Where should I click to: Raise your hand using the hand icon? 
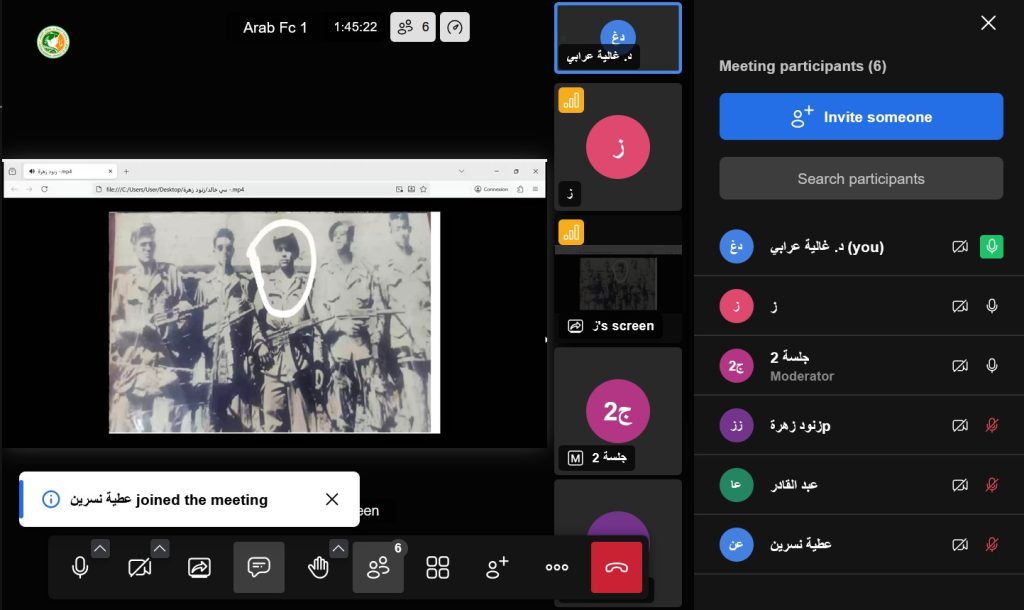pyautogui.click(x=318, y=567)
